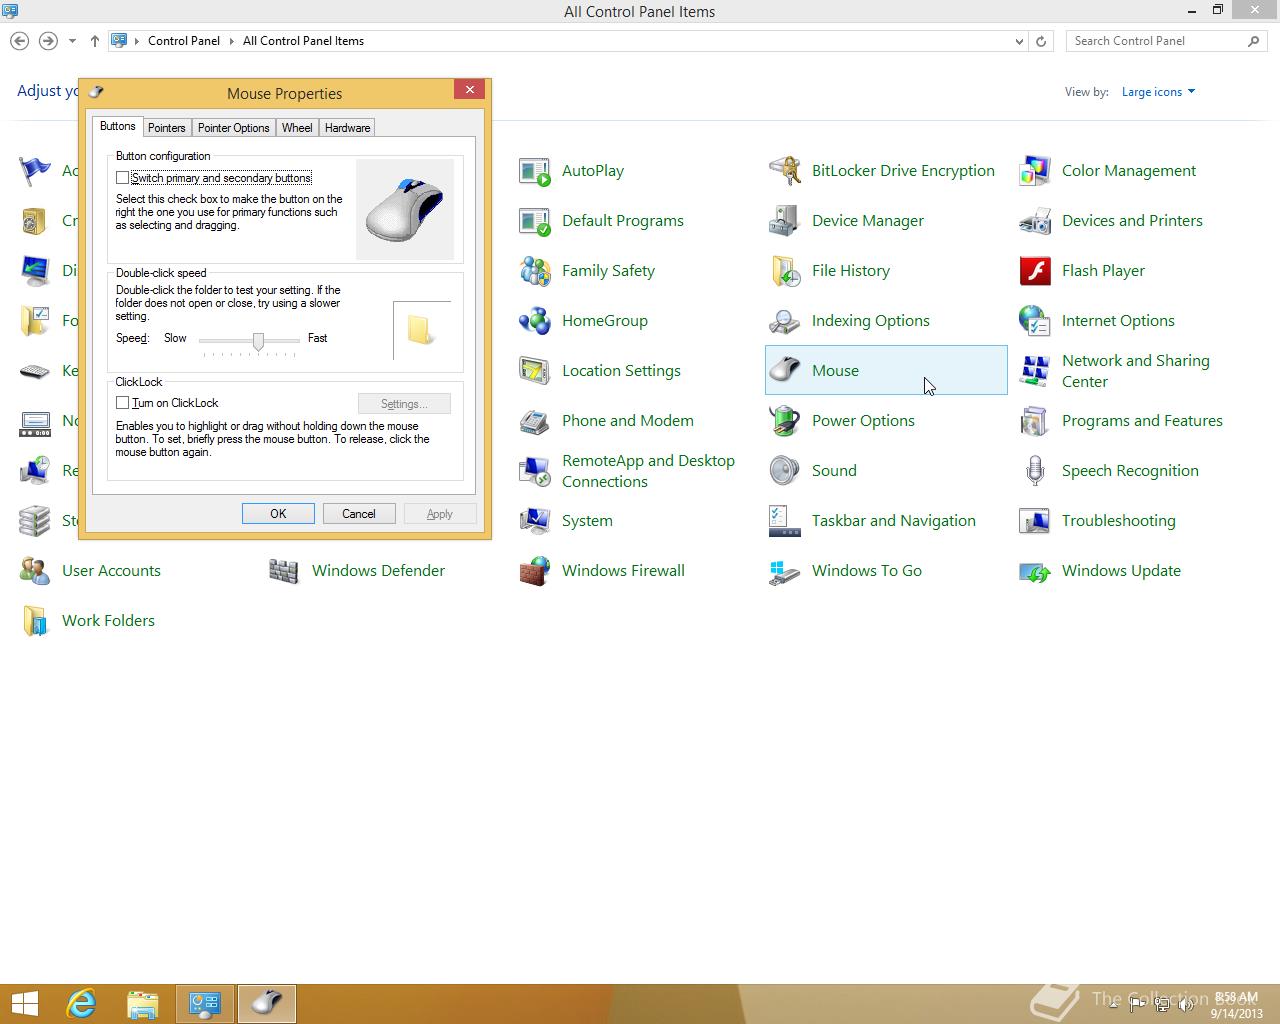Click OK in Mouse Properties
The image size is (1280, 1024).
pos(278,514)
